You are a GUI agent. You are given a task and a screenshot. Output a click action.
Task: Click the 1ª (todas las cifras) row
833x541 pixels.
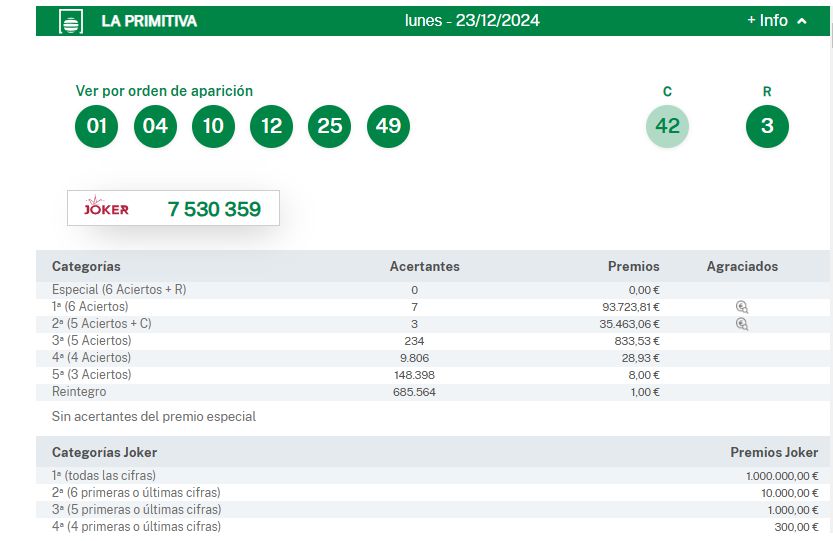point(433,476)
